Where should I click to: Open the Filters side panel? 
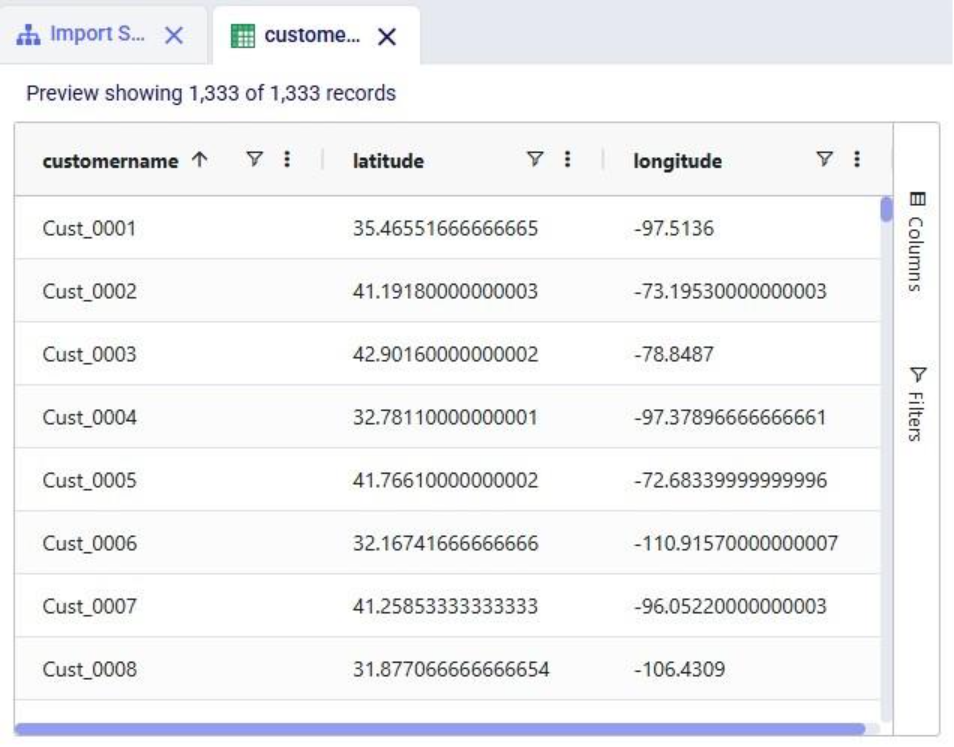[x=916, y=403]
